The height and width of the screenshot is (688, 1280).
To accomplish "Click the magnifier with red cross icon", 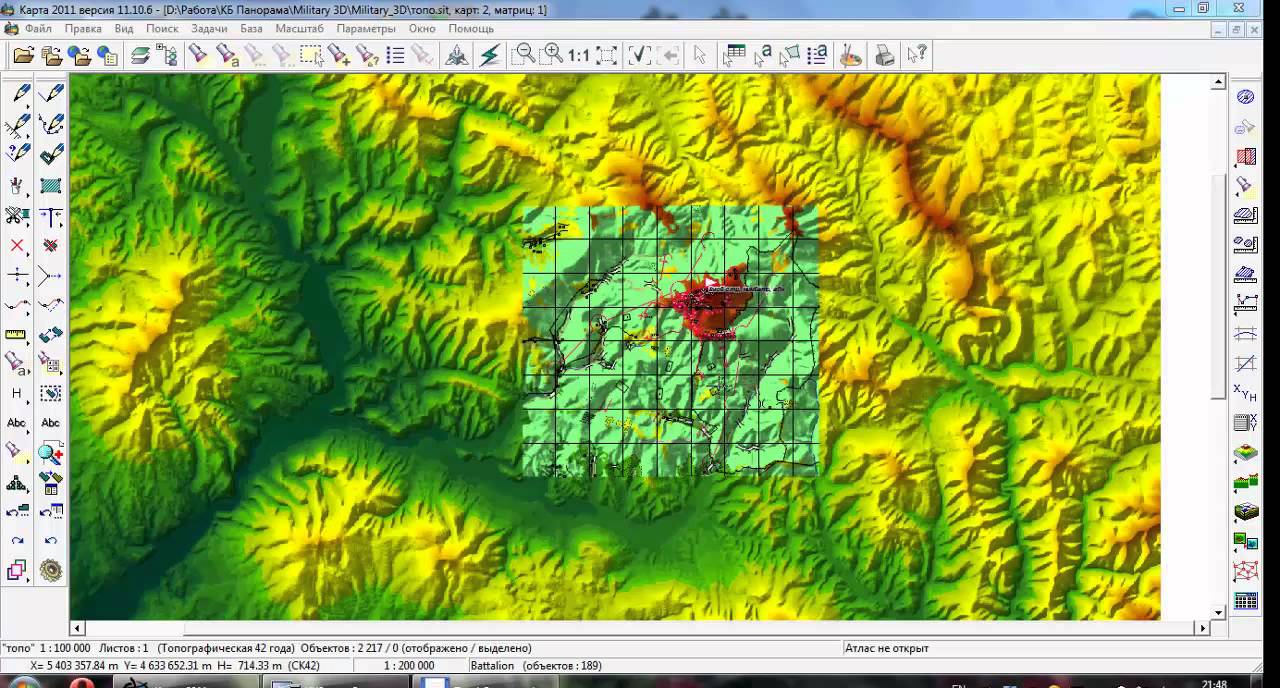I will [51, 453].
